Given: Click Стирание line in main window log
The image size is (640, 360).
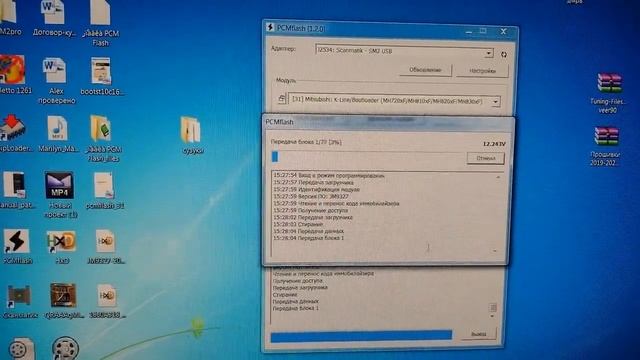Looking at the screenshot, I should (285, 294).
